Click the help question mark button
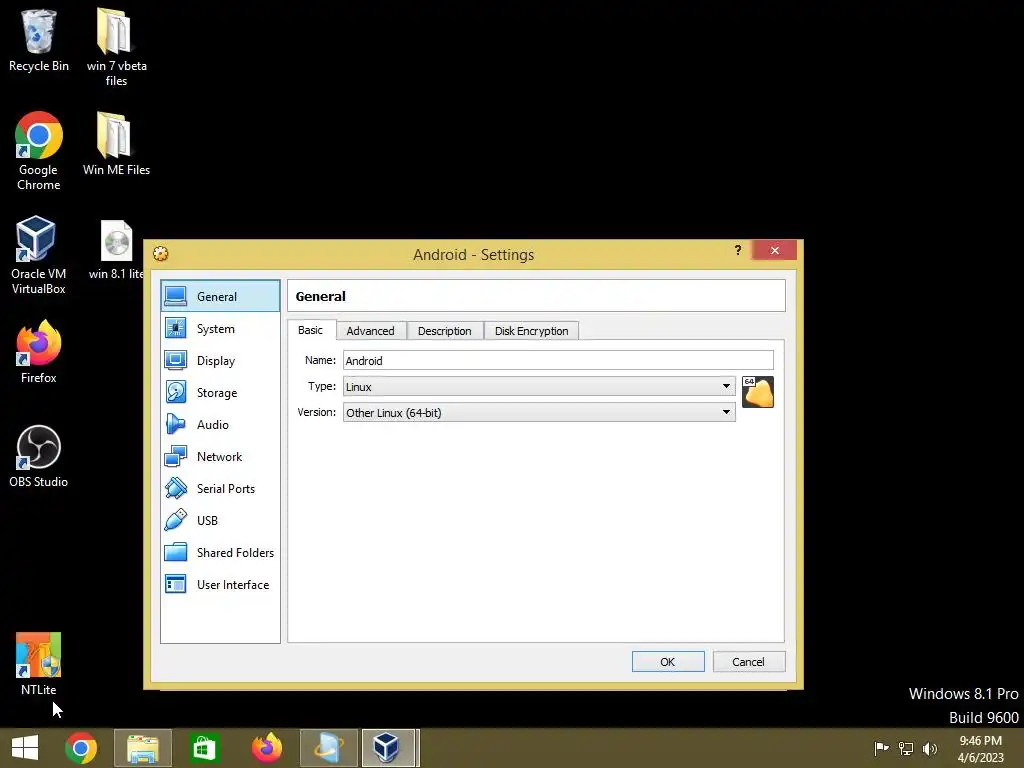This screenshot has height=768, width=1024. point(737,250)
